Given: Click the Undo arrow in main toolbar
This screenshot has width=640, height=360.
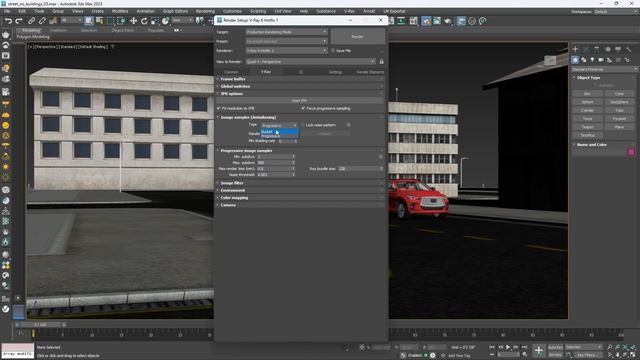Looking at the screenshot, I should coord(8,21).
